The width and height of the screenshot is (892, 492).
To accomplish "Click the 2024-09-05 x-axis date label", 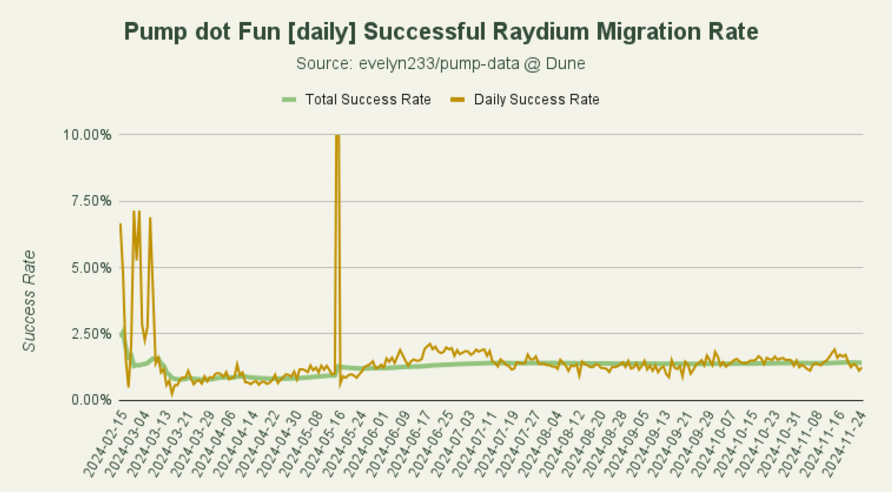I will point(626,443).
